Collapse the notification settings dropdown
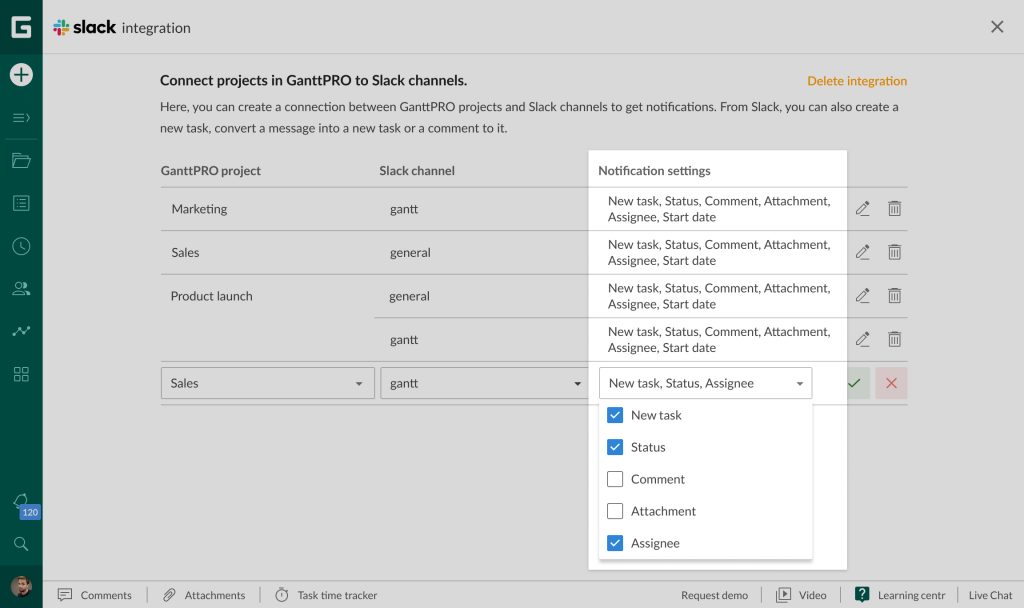This screenshot has width=1024, height=608. point(705,383)
